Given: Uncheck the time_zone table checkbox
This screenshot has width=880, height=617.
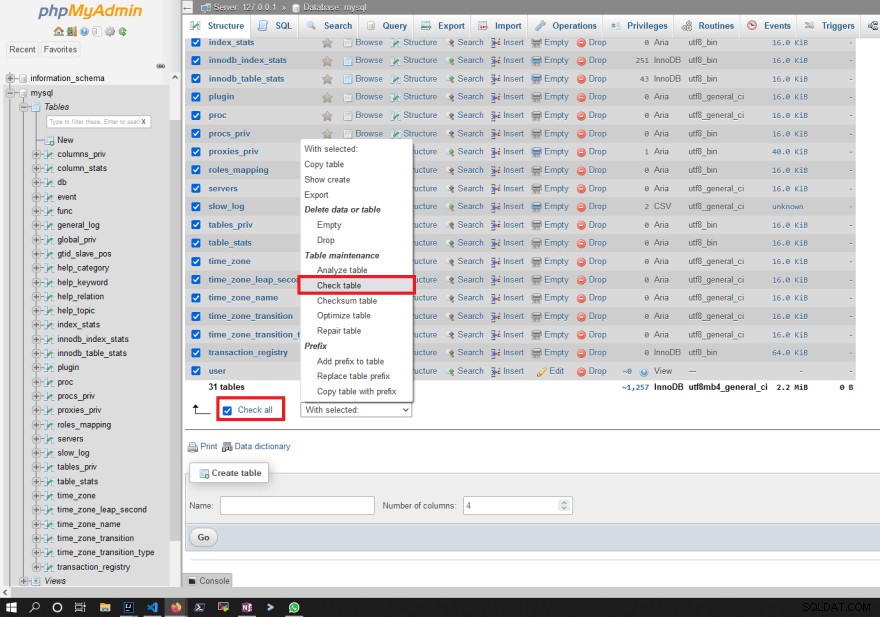Looking at the screenshot, I should (196, 261).
